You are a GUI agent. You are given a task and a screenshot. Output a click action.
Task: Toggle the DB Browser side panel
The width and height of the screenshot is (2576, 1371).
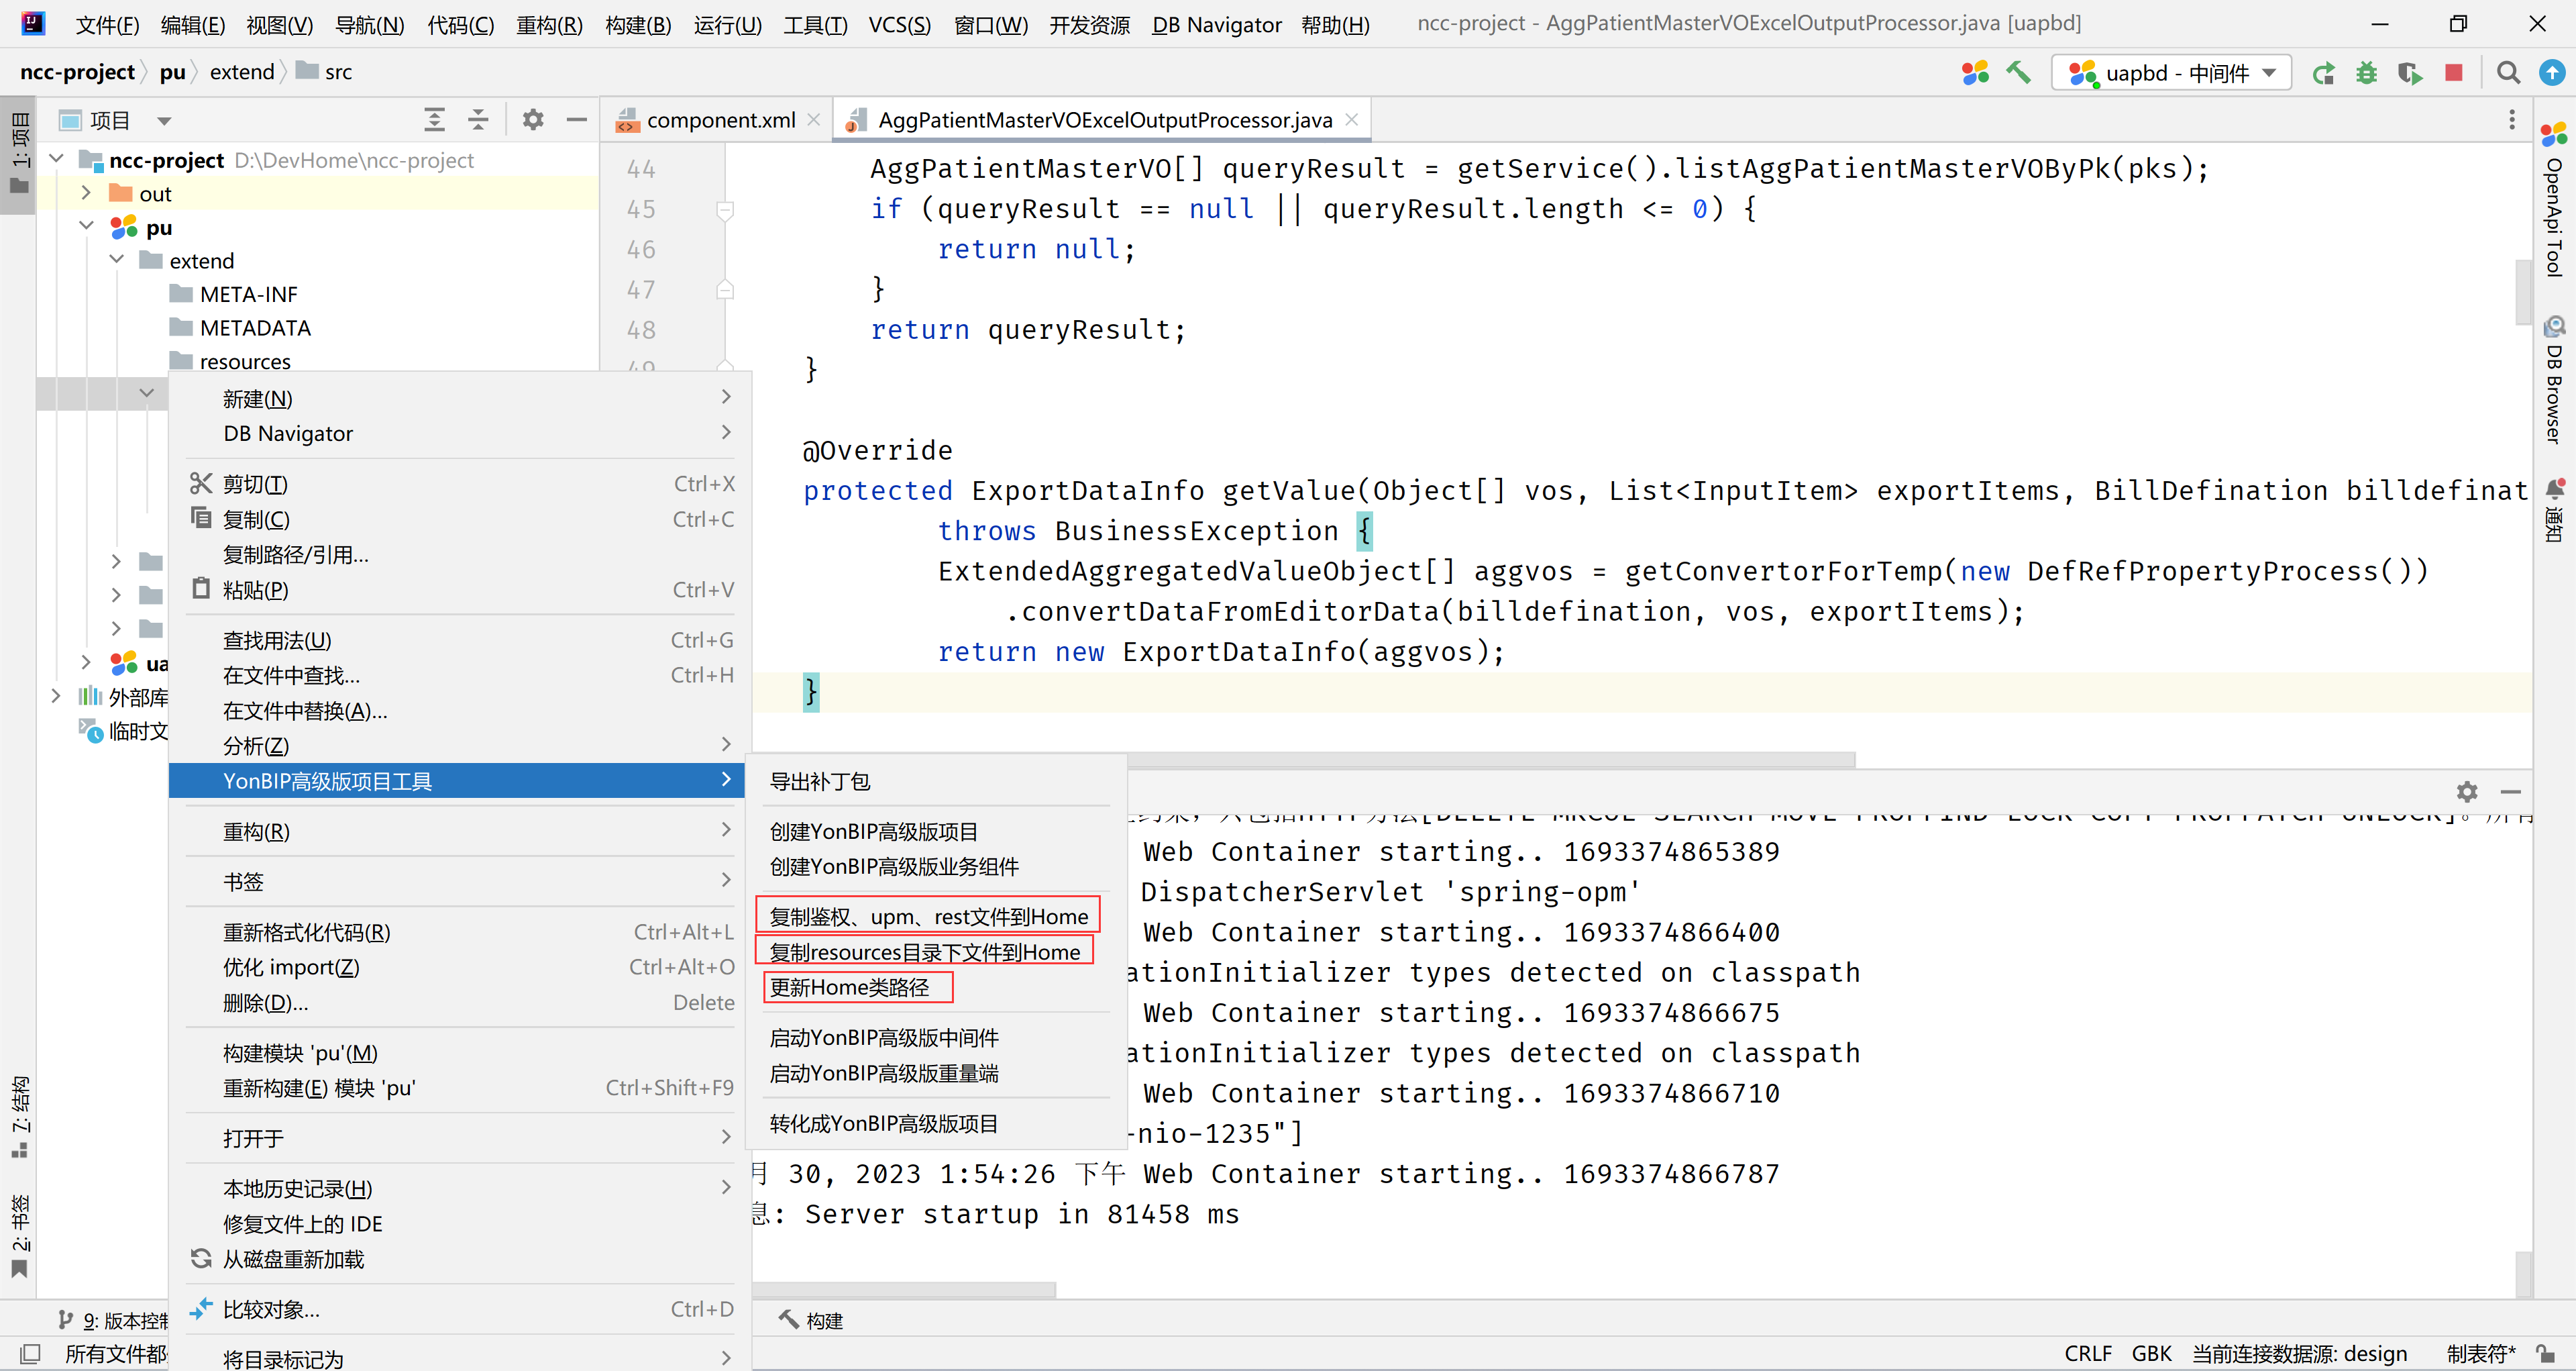[x=2553, y=385]
